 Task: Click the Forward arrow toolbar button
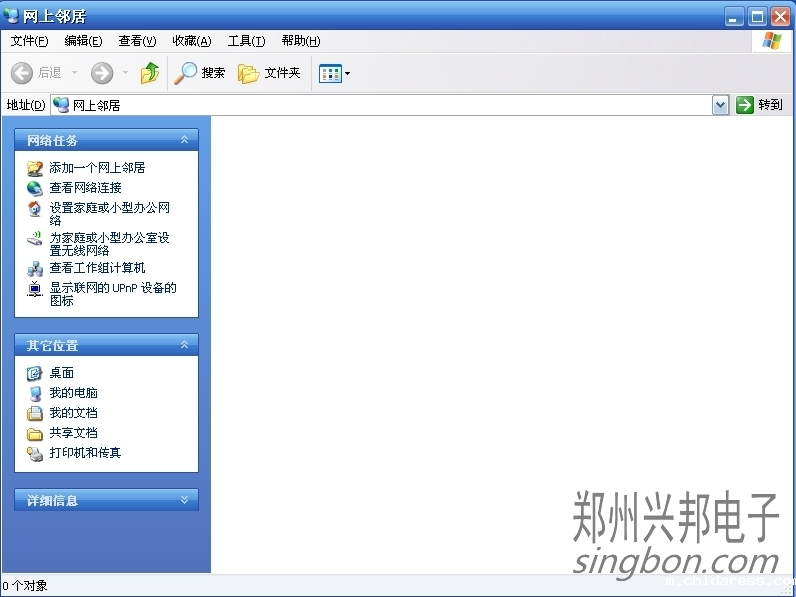point(102,73)
